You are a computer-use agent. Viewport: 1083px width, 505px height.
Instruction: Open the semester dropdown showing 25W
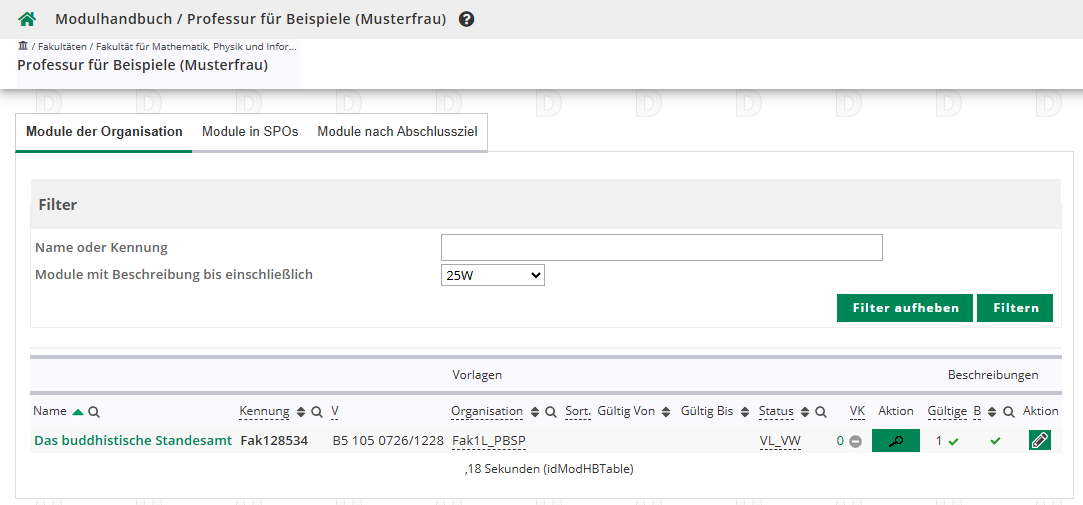pos(492,275)
